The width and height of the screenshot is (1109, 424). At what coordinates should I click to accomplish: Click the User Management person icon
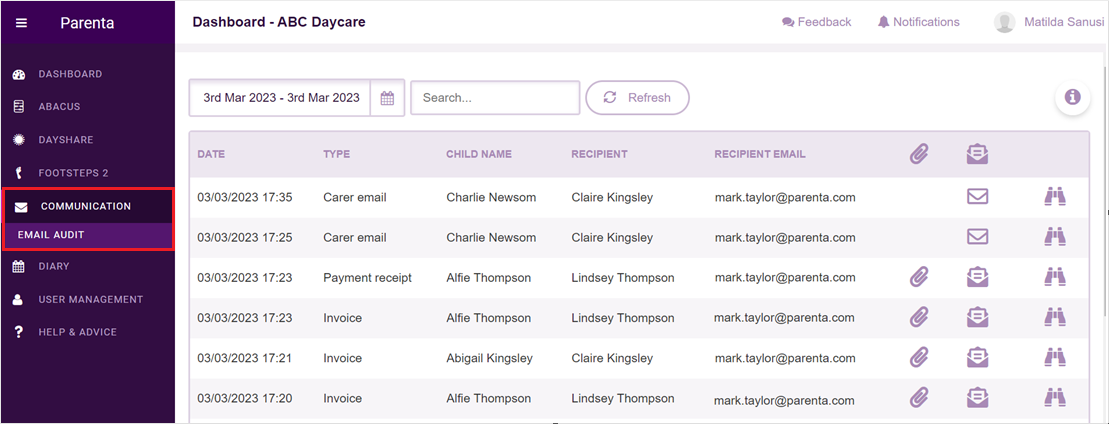(19, 299)
